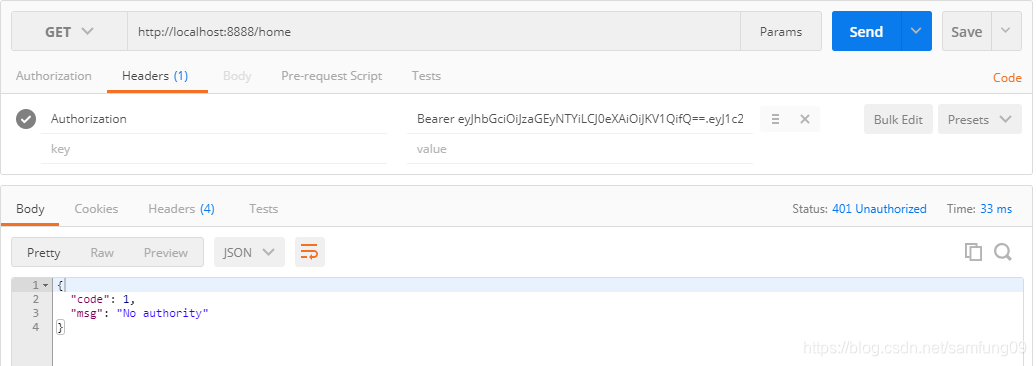Open the Presets dropdown
The width and height of the screenshot is (1036, 366).
click(980, 120)
